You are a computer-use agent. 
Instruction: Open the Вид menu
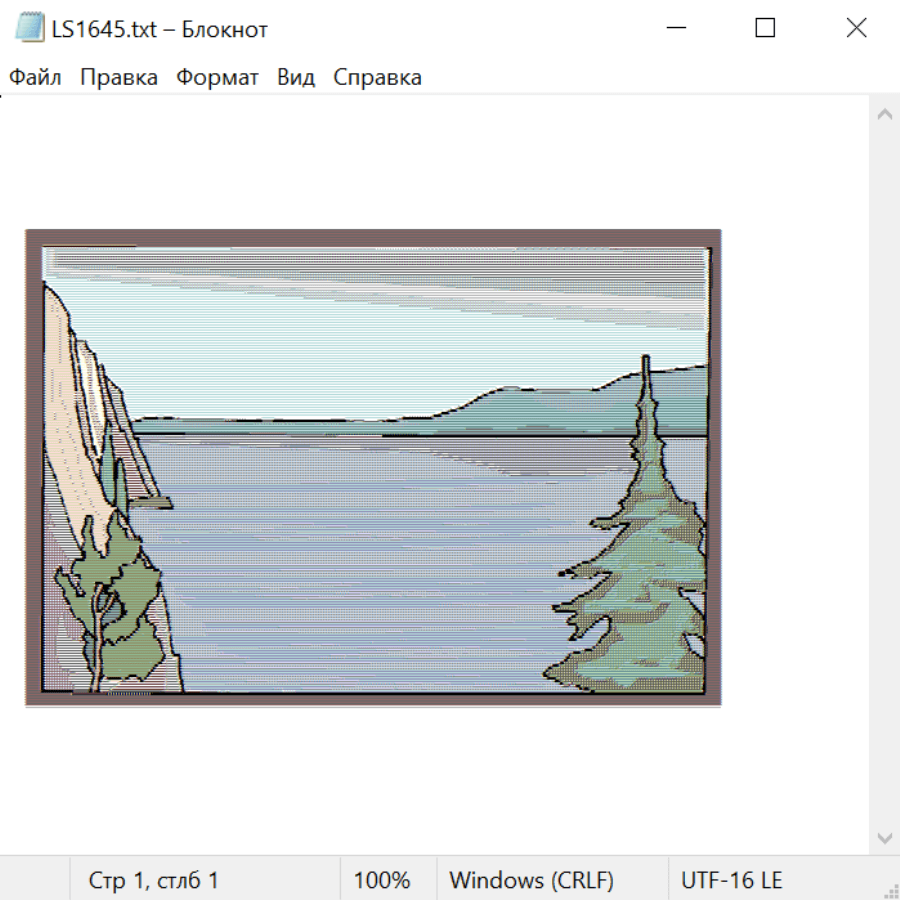tap(296, 77)
